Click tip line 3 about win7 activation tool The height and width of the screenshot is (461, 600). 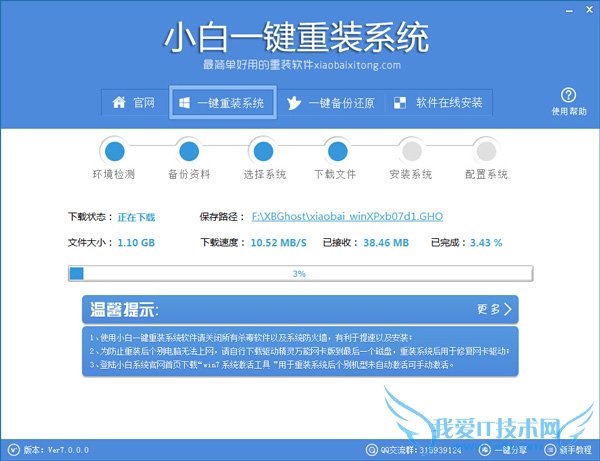[x=272, y=365]
